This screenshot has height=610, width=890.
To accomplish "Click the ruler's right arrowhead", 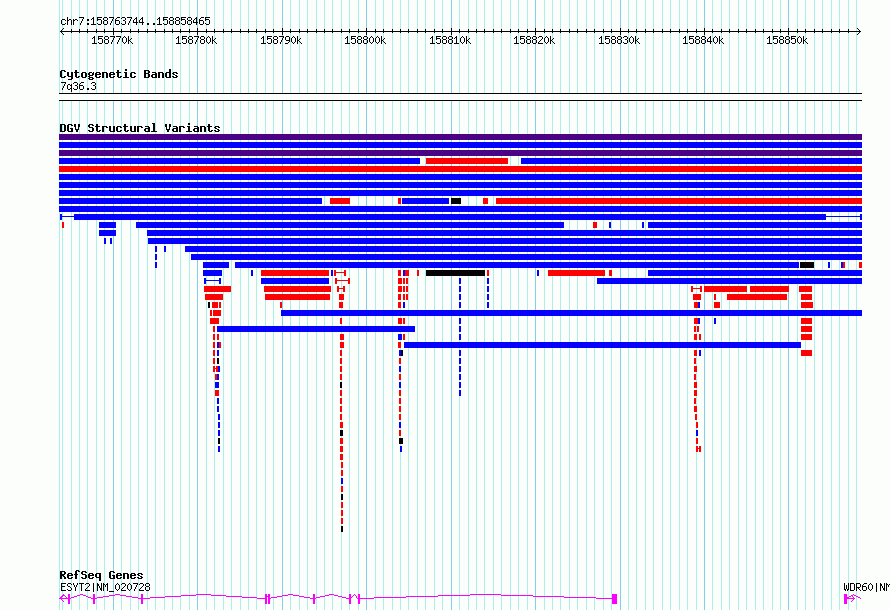I will pyautogui.click(x=859, y=32).
